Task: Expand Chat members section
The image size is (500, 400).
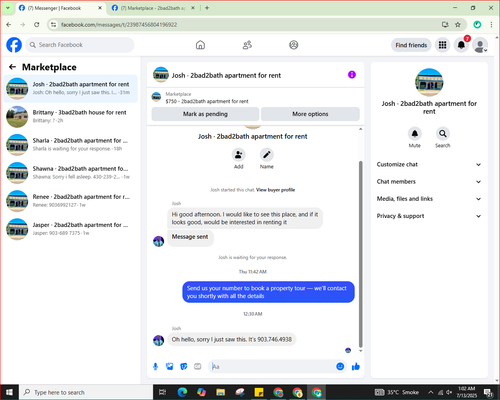Action: coord(429,182)
